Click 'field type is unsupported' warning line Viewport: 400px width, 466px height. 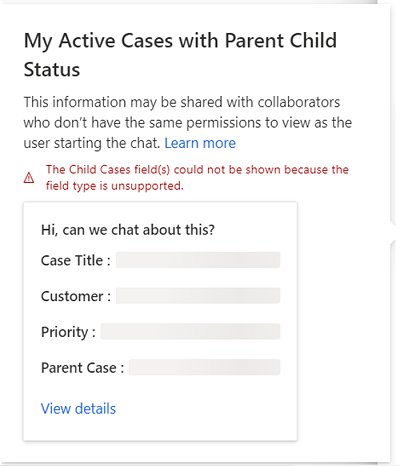pos(115,186)
